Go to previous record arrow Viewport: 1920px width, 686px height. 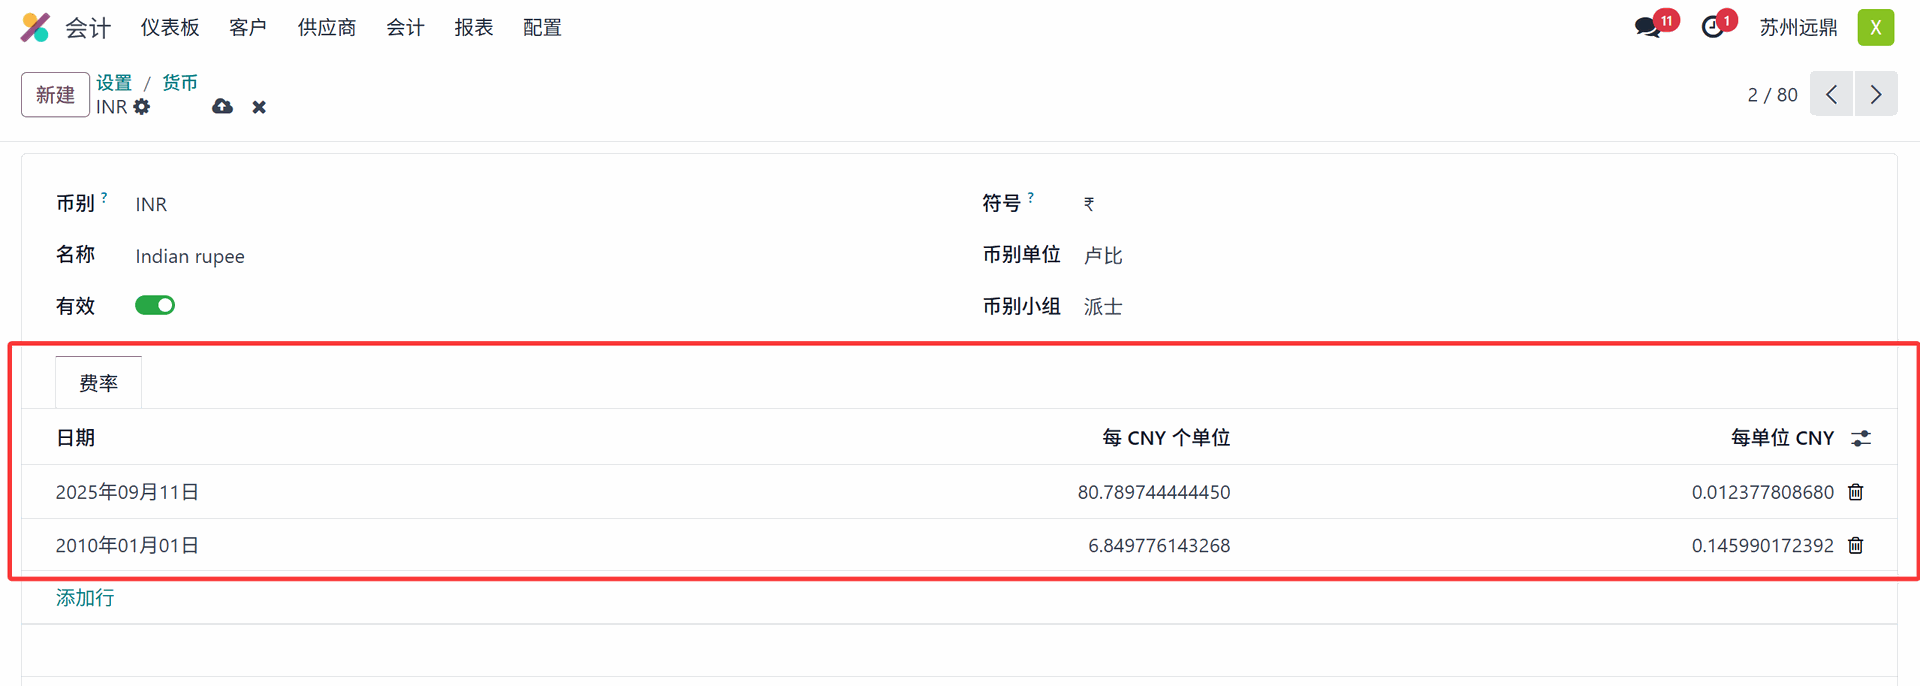click(x=1832, y=95)
